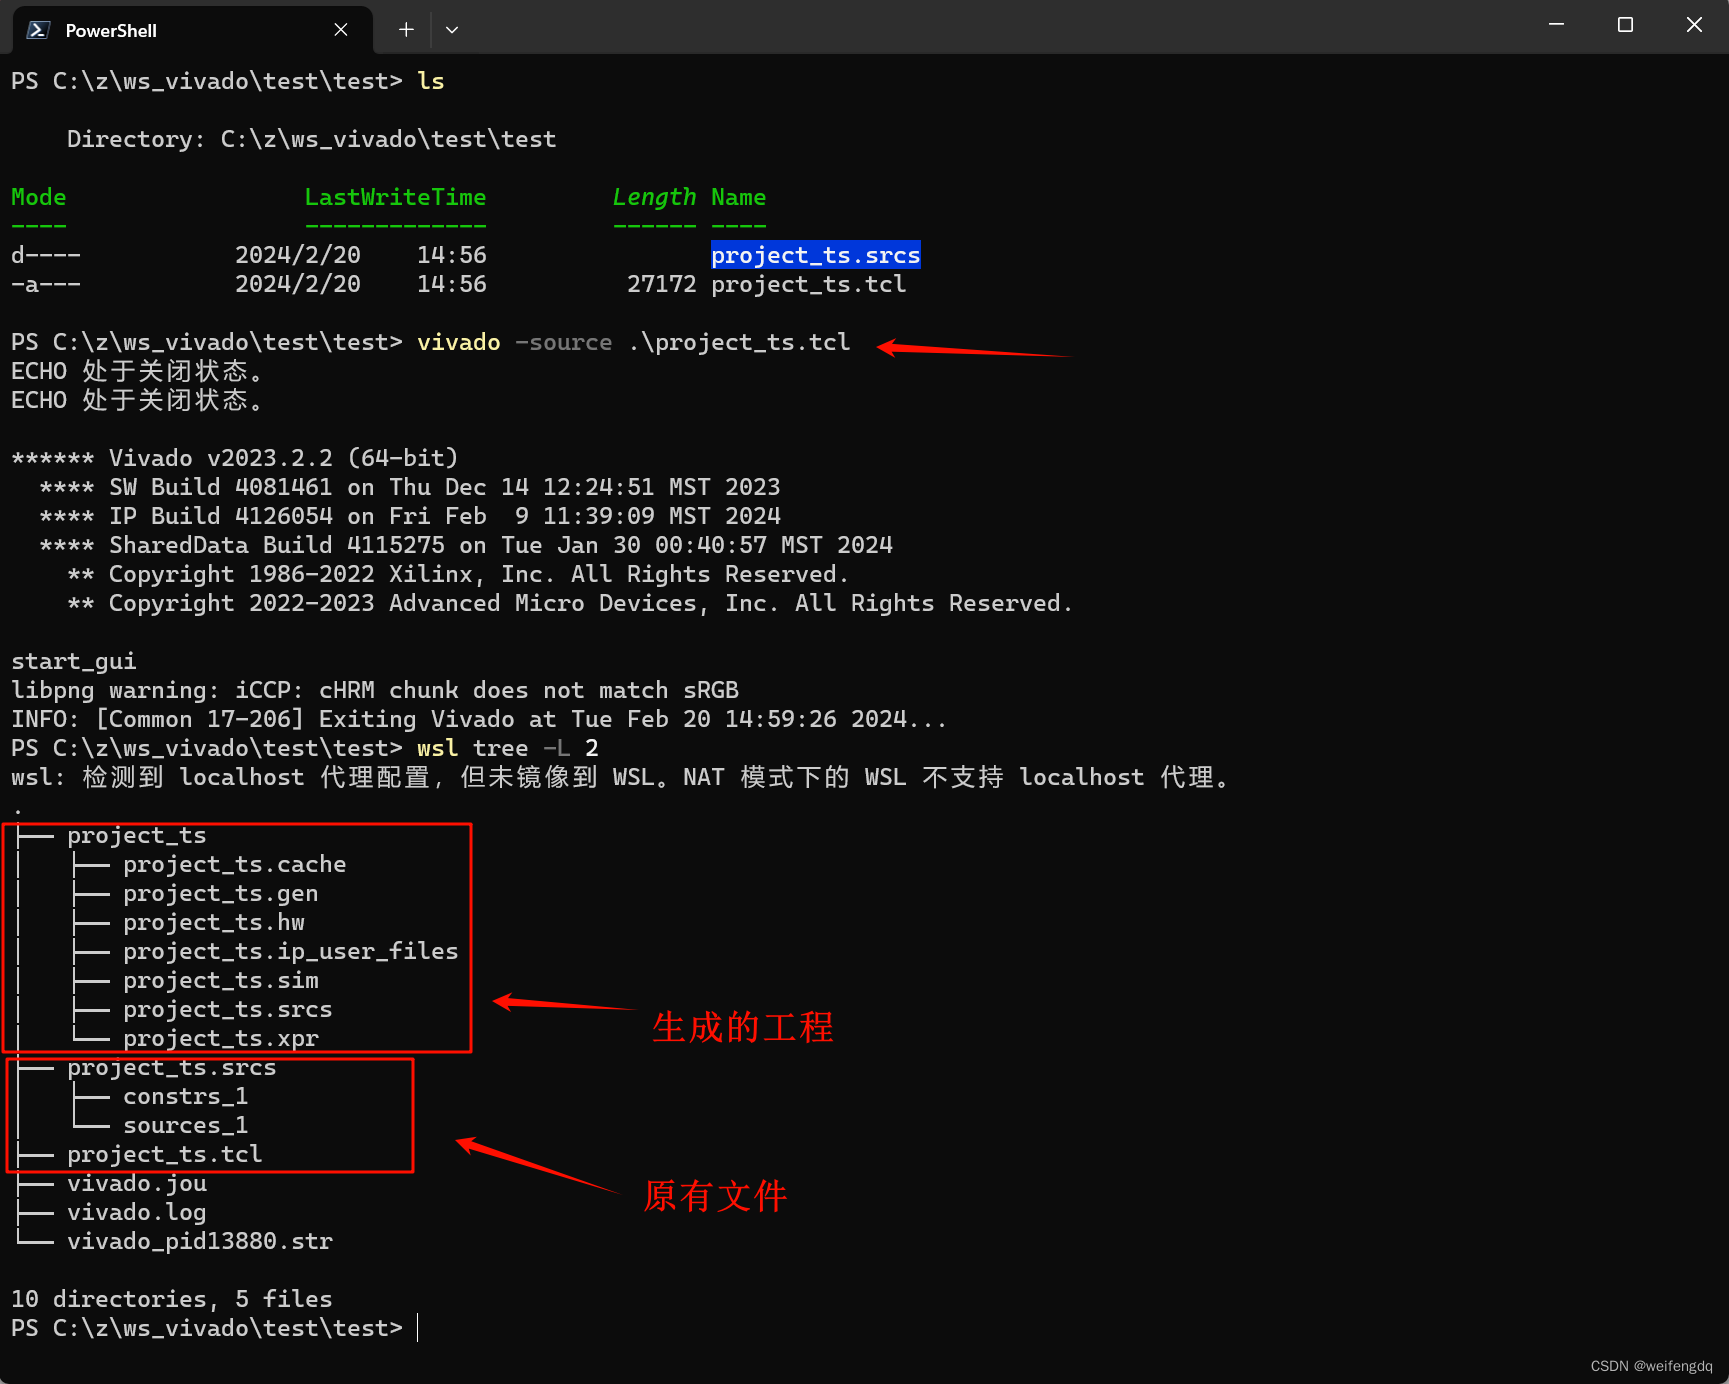This screenshot has width=1729, height=1384.
Task: Click project_ts.ip_user_files in the tree output
Action: (x=291, y=951)
